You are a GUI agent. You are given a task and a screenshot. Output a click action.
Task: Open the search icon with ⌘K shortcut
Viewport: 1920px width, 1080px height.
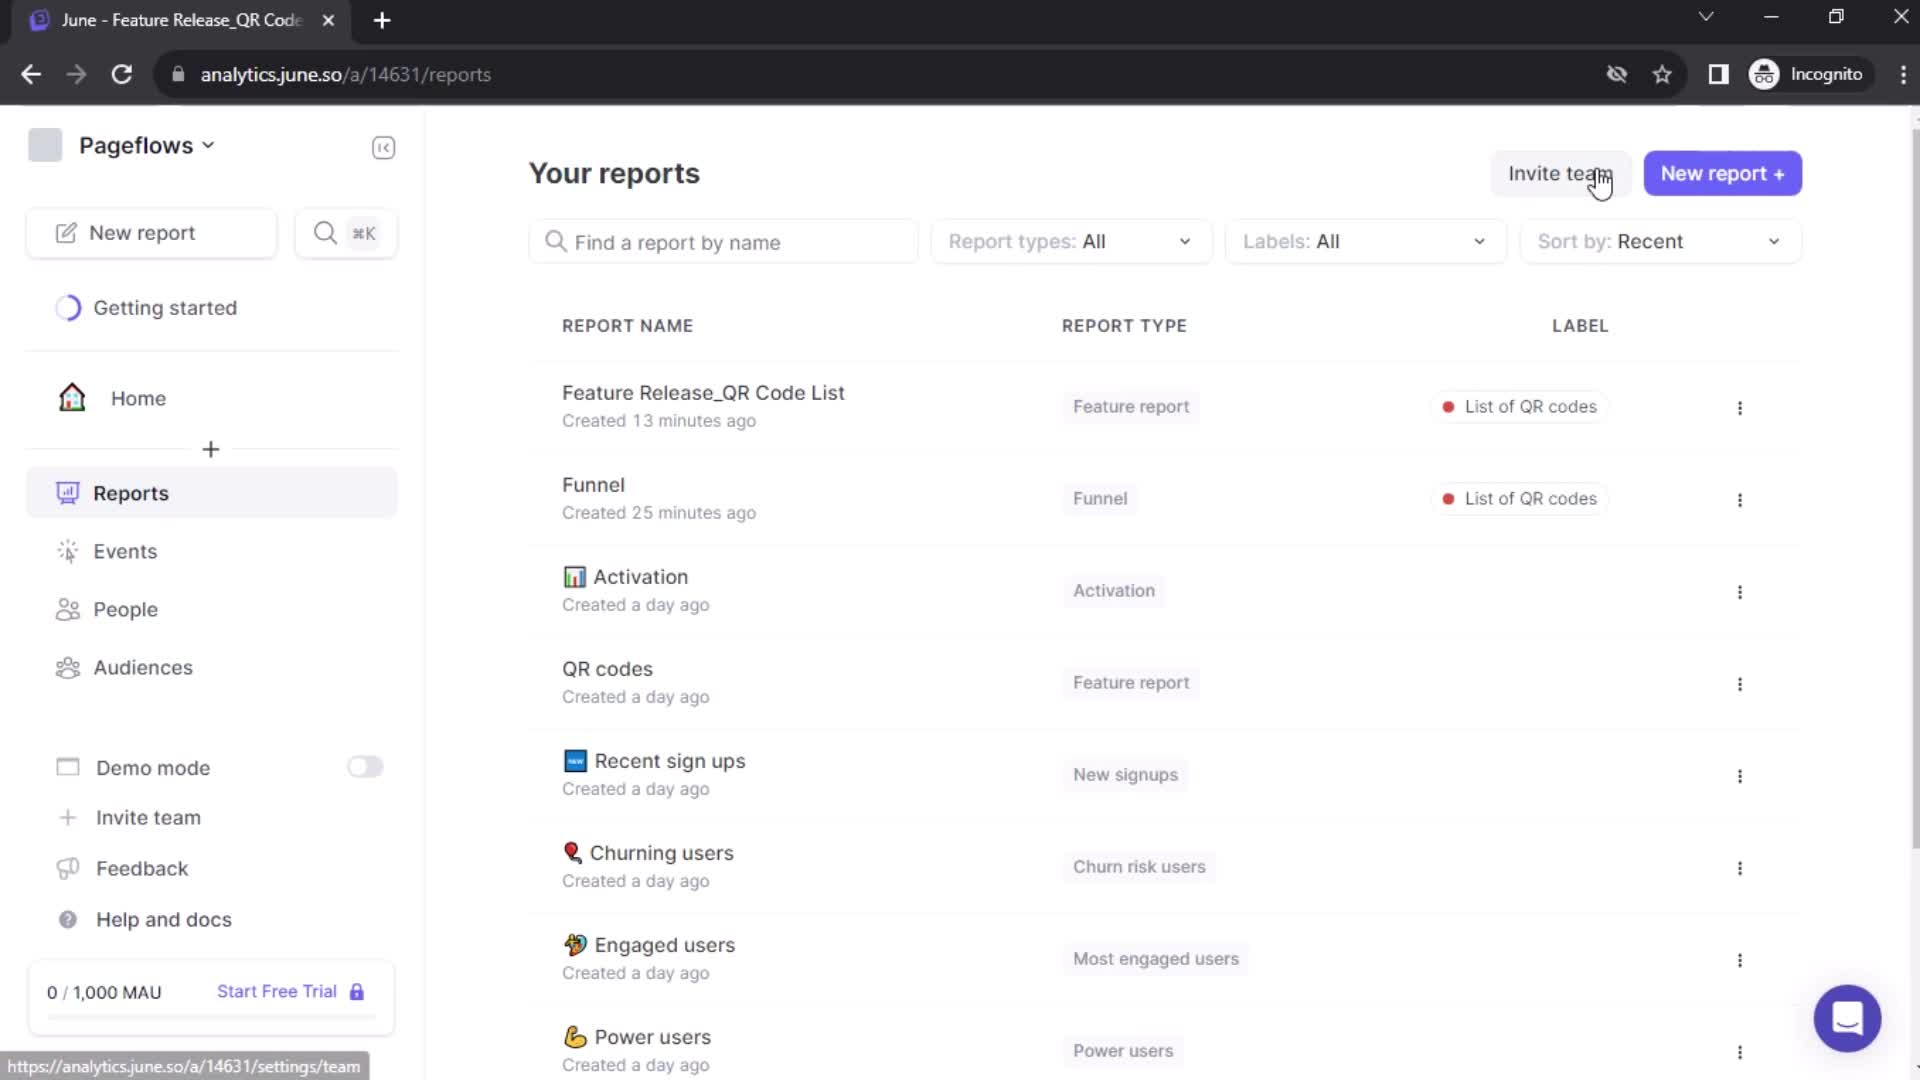pos(345,233)
